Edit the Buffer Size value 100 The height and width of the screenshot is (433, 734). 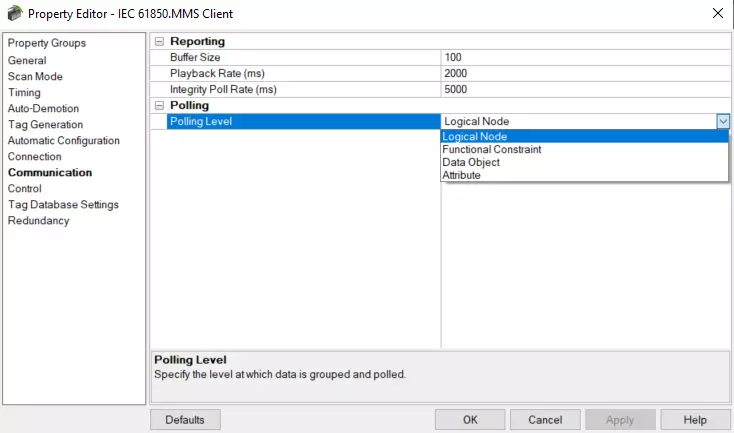[585, 57]
